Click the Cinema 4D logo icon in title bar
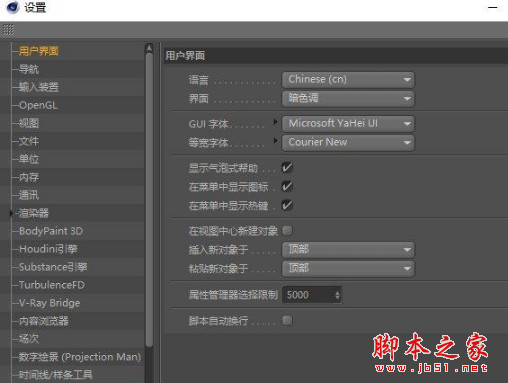Image resolution: width=508 pixels, height=383 pixels. [13, 7]
